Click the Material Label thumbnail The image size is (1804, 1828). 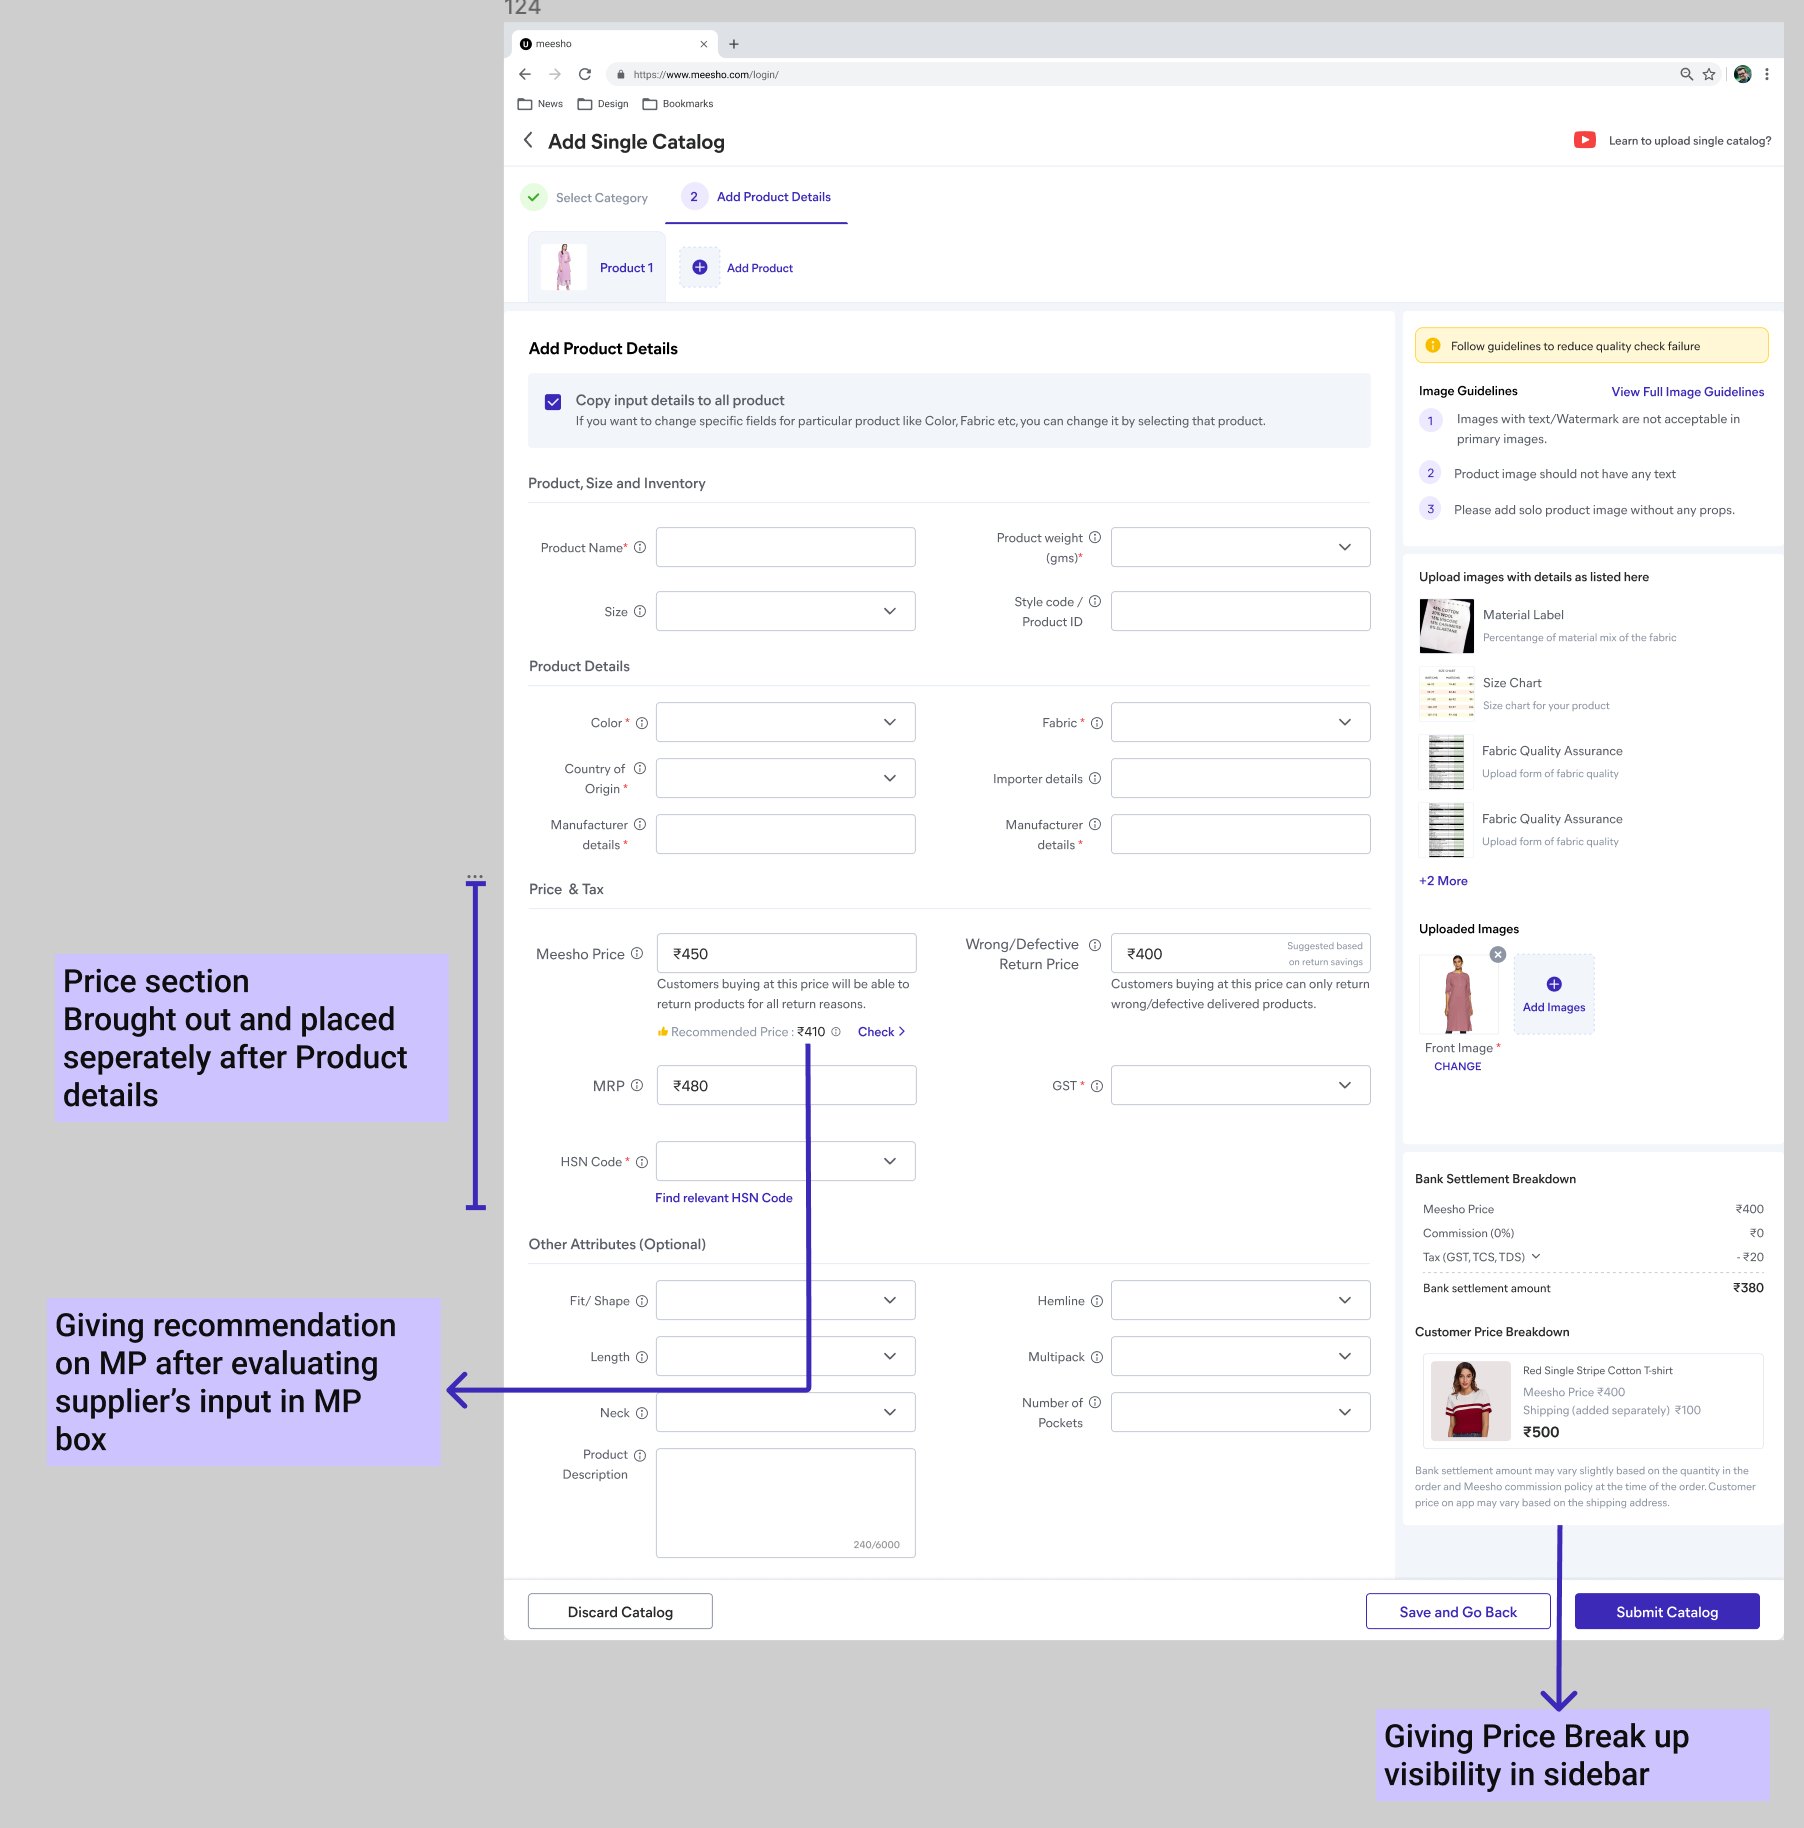1446,626
